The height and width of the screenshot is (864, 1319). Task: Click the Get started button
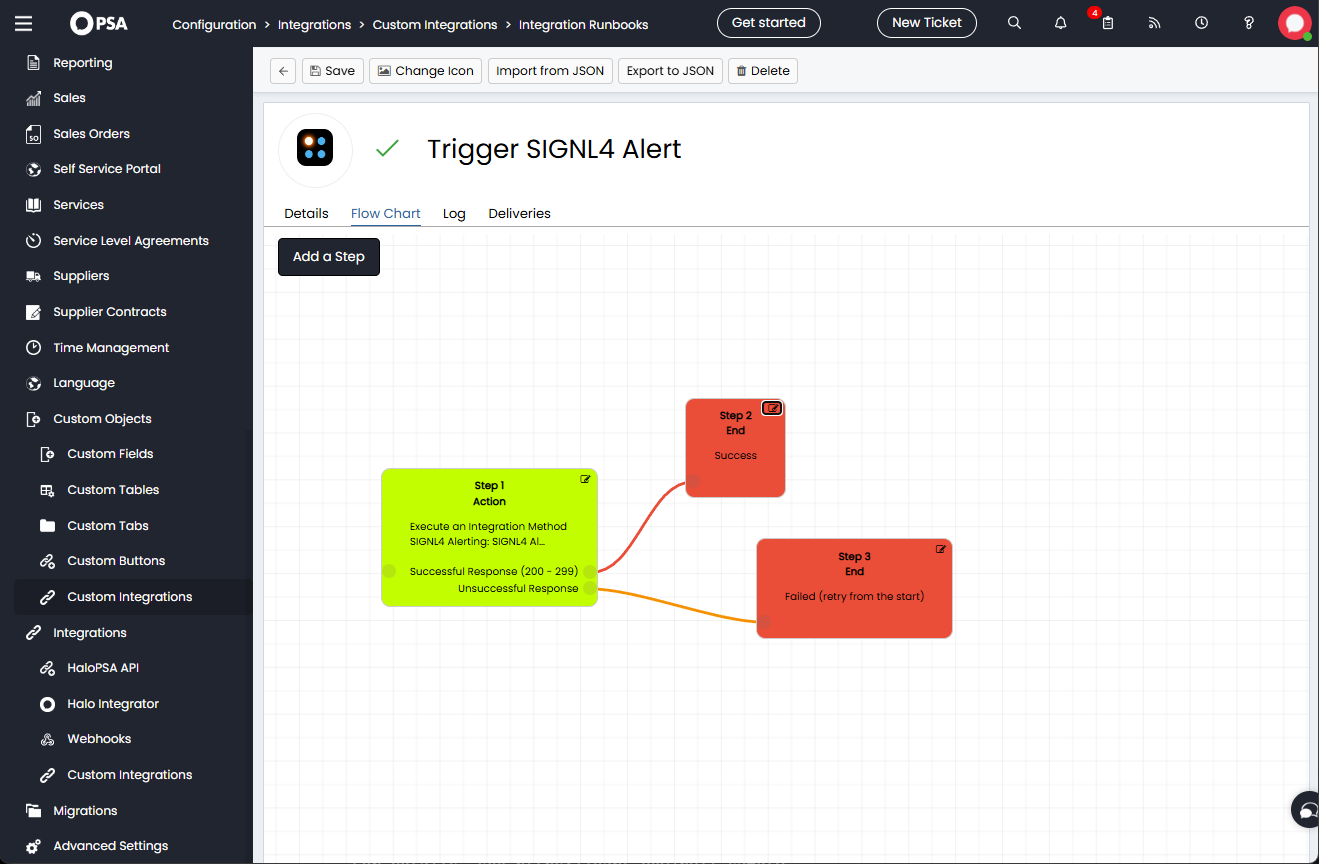click(769, 23)
